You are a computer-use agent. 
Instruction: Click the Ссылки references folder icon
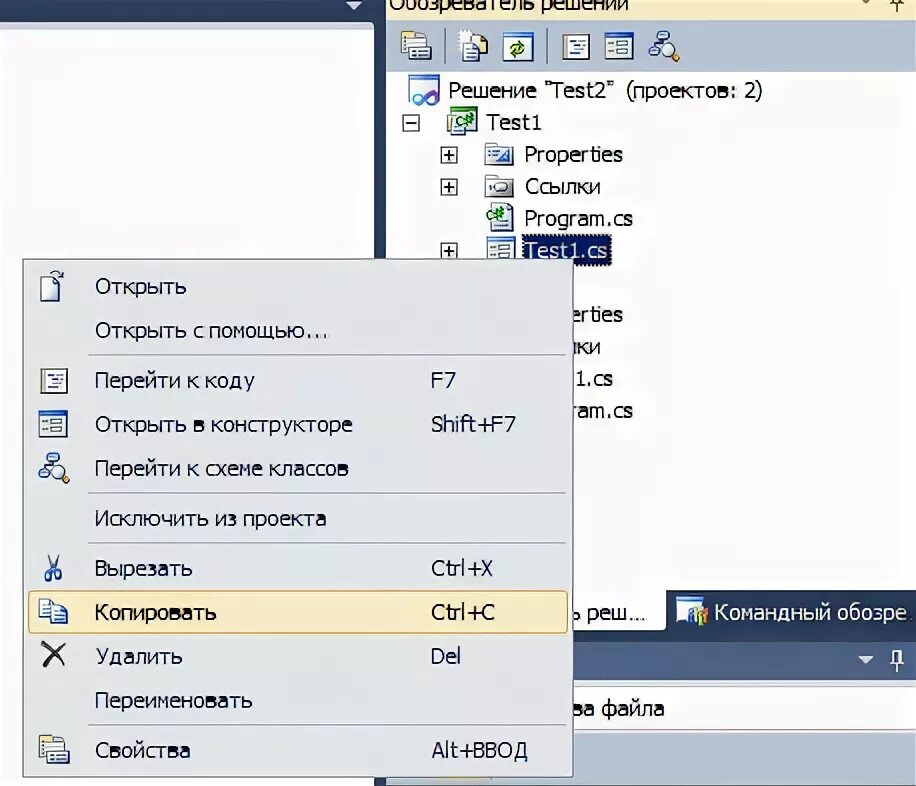pos(499,187)
